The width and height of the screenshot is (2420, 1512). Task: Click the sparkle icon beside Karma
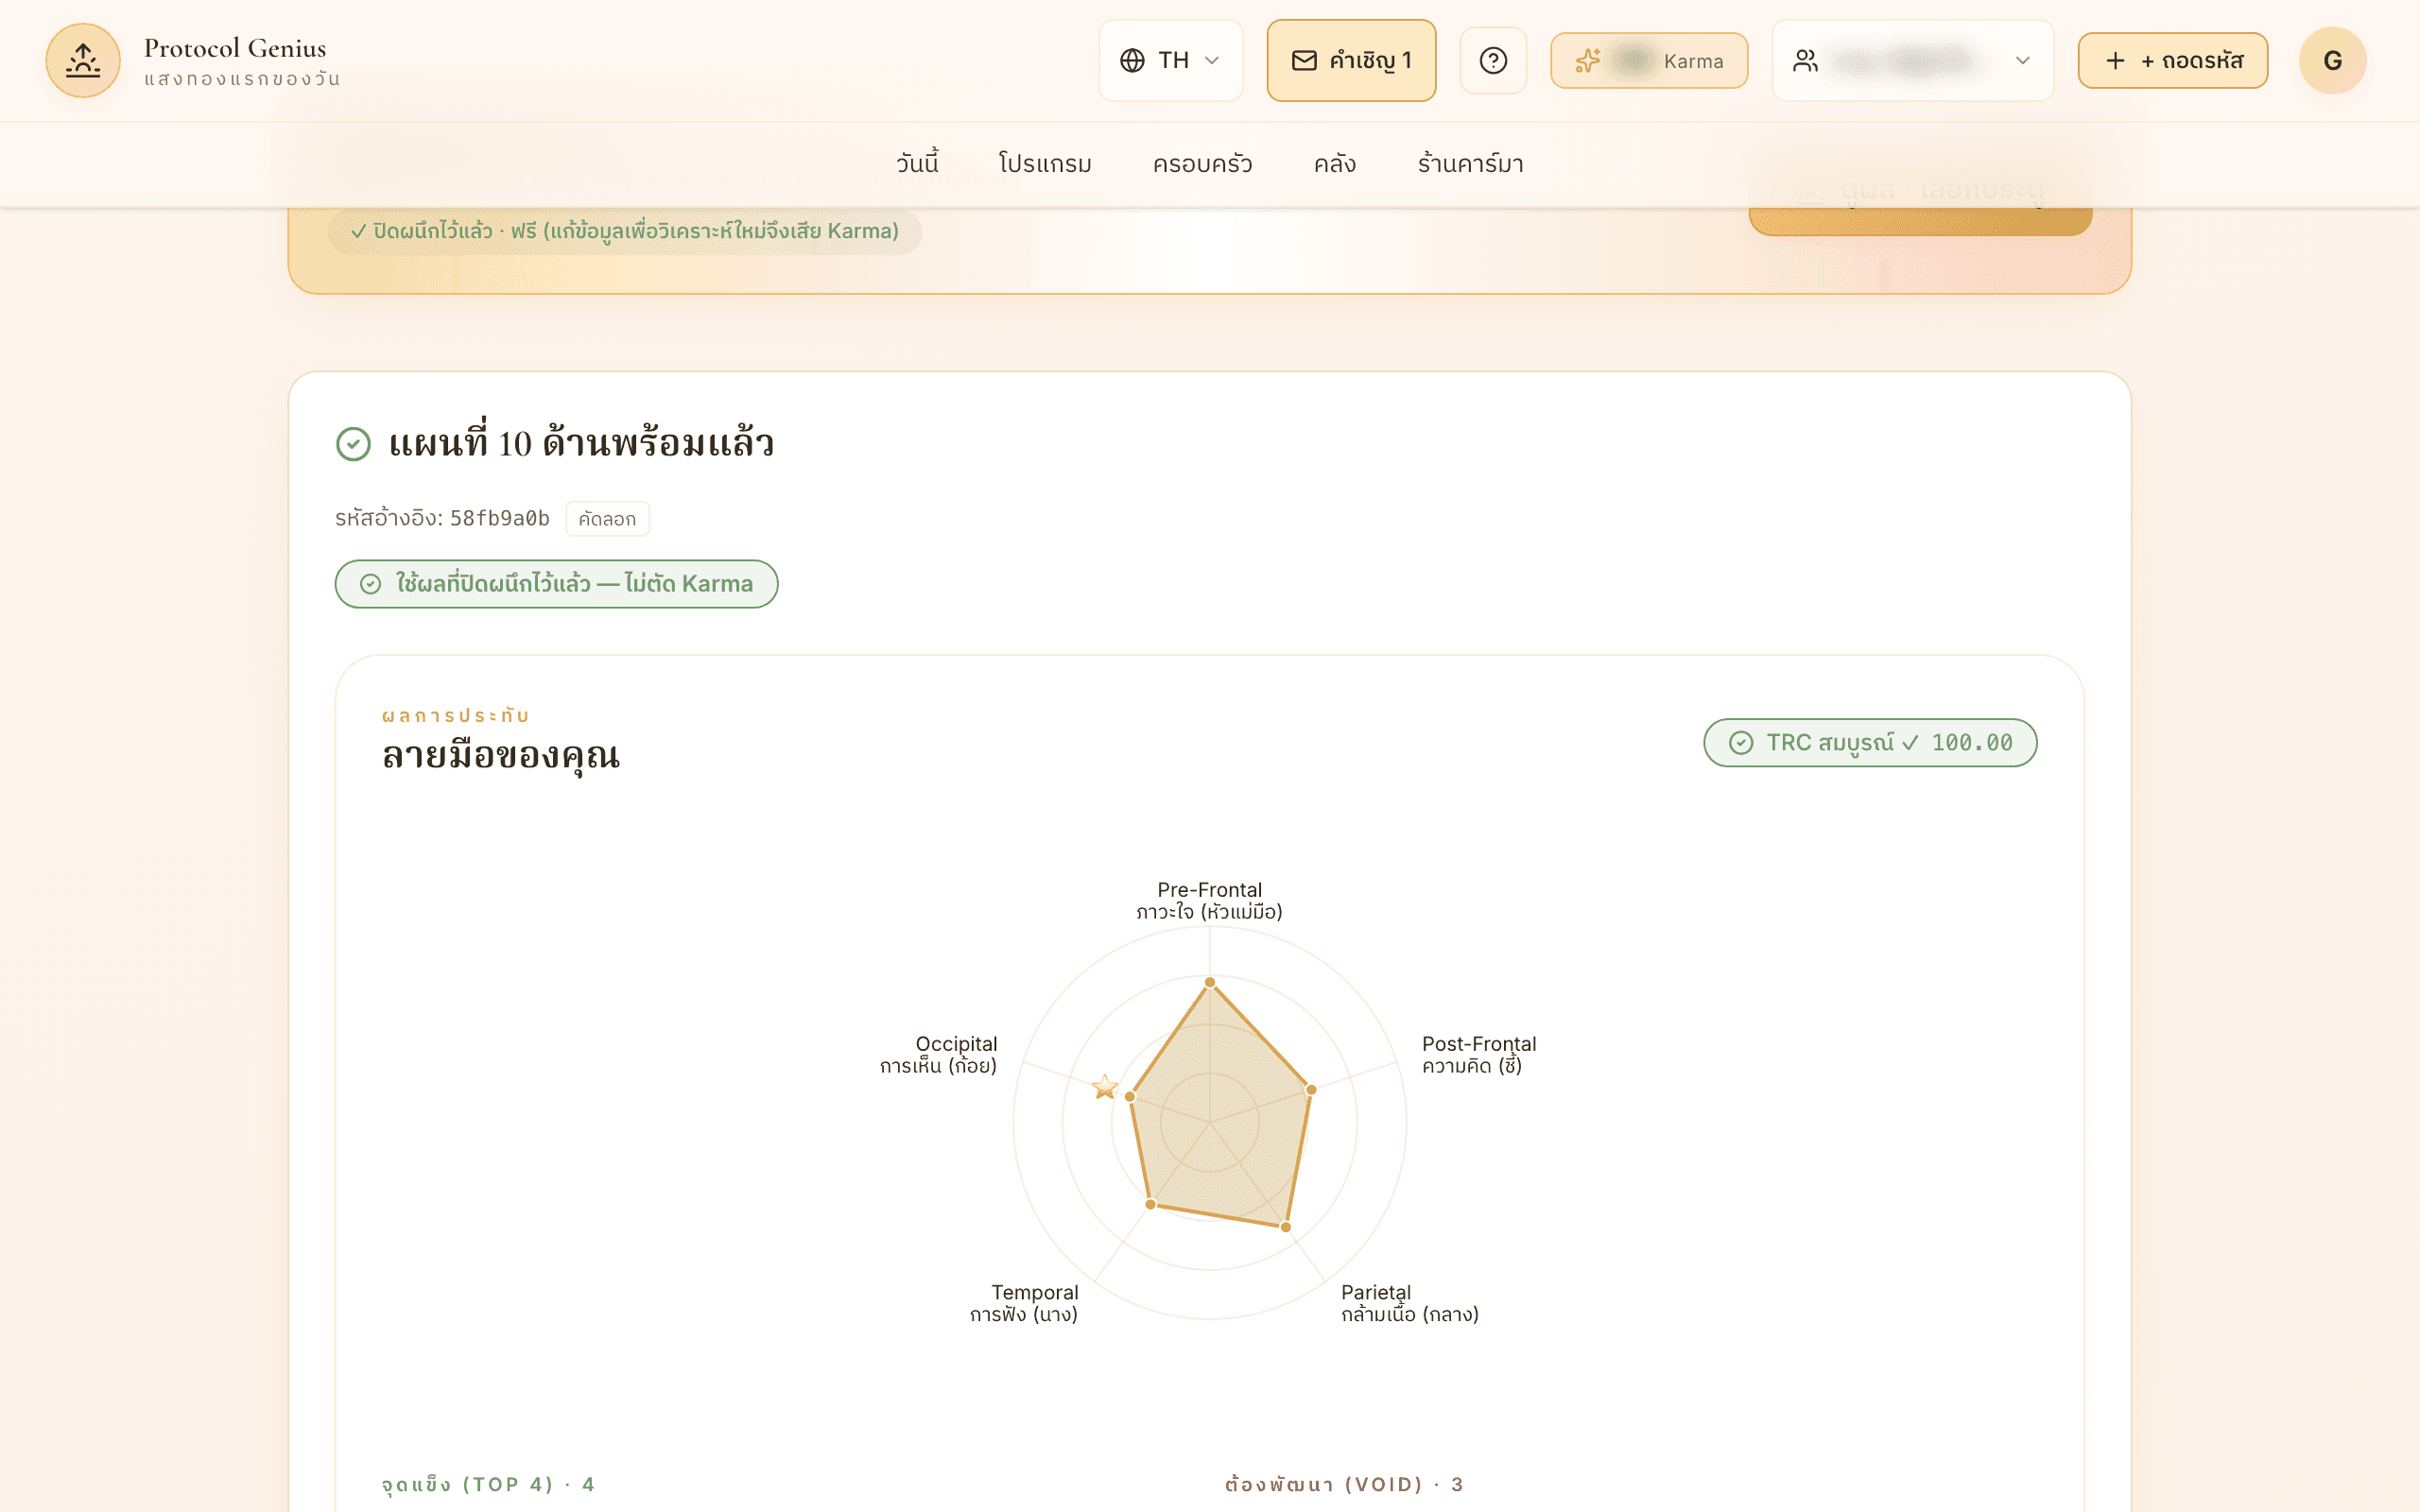click(1588, 60)
